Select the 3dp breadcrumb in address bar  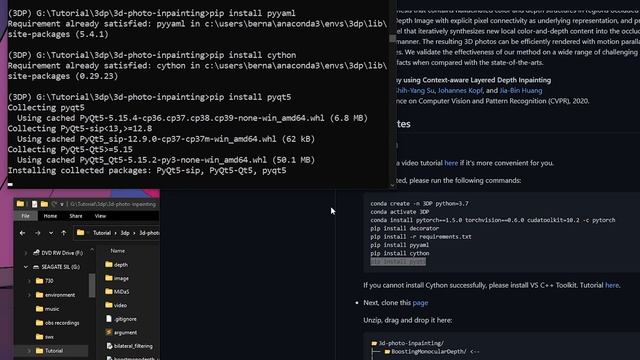(x=125, y=233)
